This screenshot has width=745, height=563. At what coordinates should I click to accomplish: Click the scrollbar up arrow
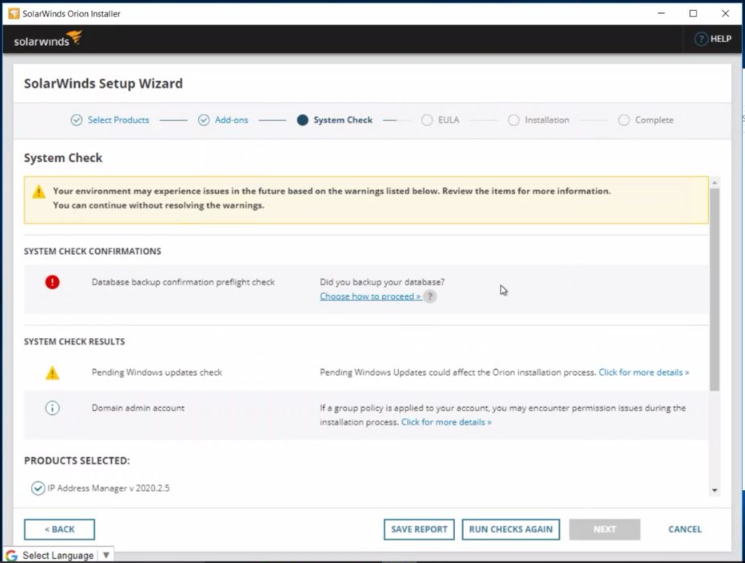coord(715,182)
